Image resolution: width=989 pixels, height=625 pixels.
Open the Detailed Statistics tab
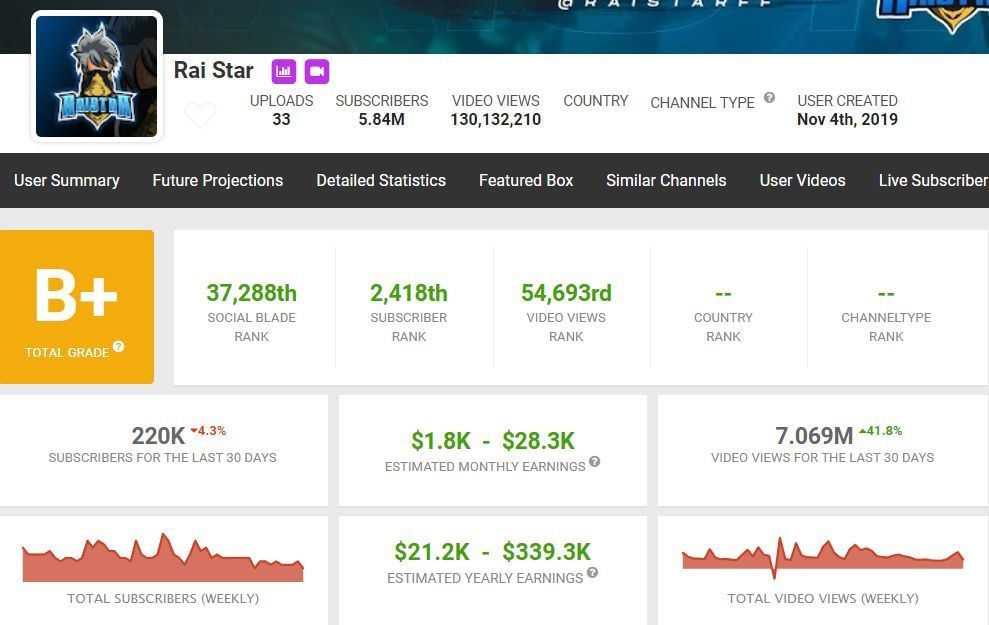point(381,180)
